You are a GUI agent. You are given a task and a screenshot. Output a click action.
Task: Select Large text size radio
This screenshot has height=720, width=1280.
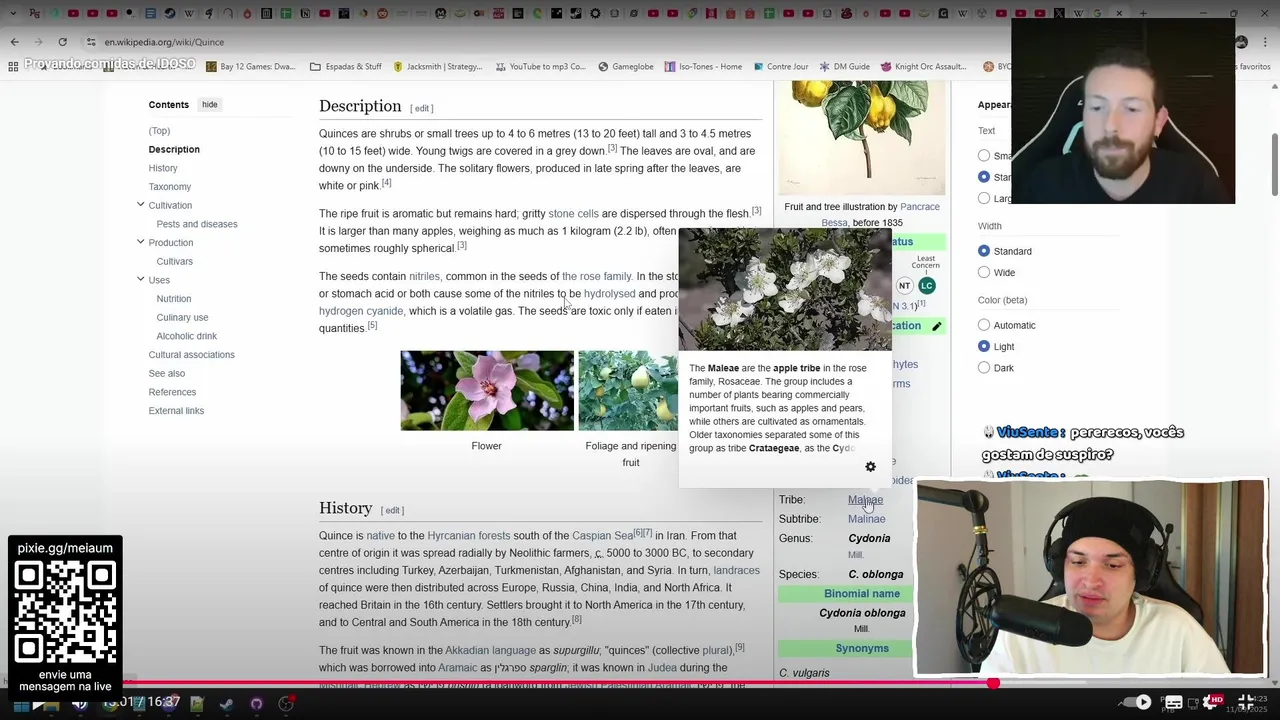984,198
